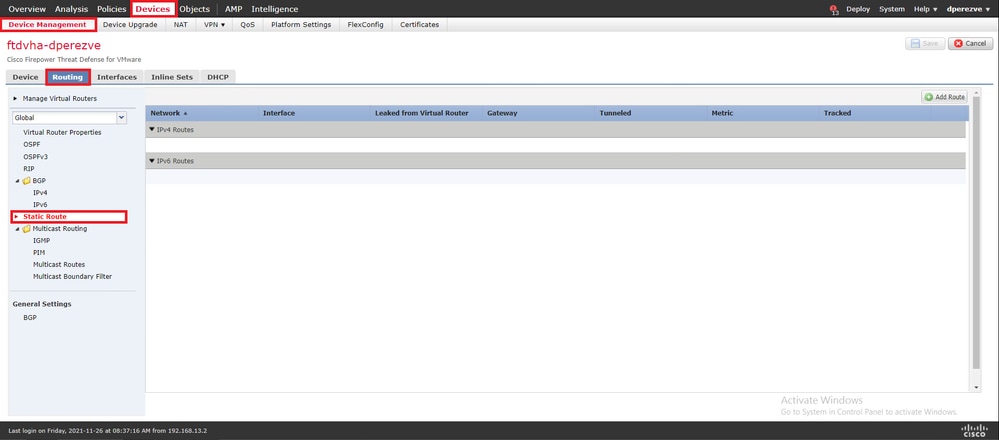Open the VPN dropdown menu
This screenshot has height=440, width=999.
coord(215,25)
